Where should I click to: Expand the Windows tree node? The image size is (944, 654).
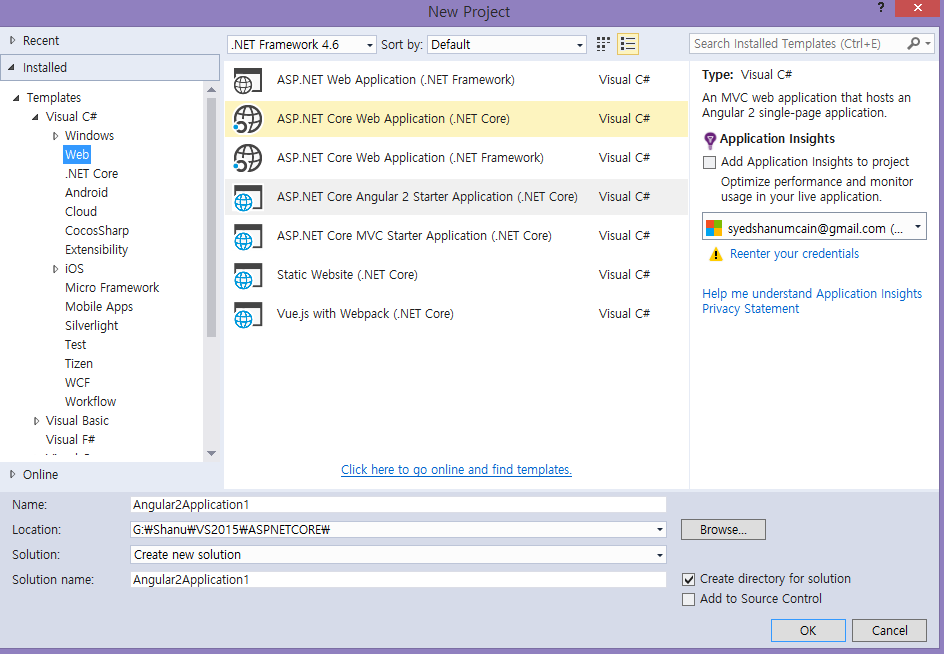click(x=55, y=136)
